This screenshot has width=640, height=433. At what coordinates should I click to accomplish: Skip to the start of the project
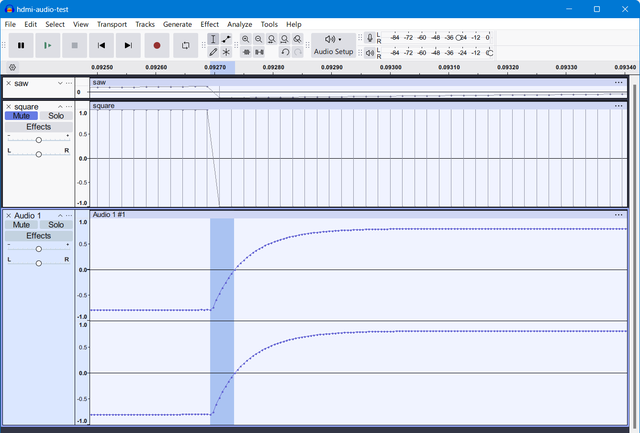101,45
